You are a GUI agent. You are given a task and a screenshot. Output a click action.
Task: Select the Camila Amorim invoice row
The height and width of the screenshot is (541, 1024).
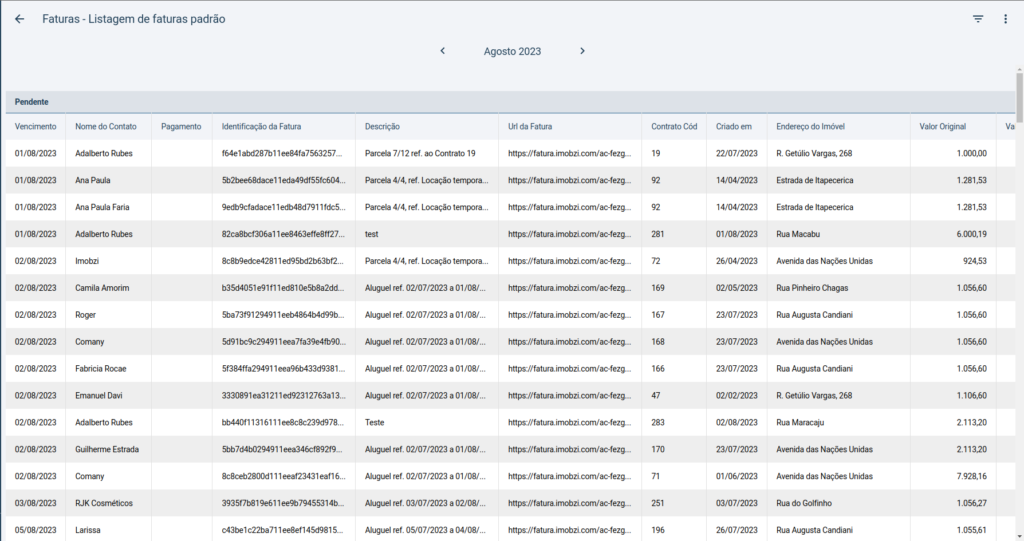click(510, 287)
